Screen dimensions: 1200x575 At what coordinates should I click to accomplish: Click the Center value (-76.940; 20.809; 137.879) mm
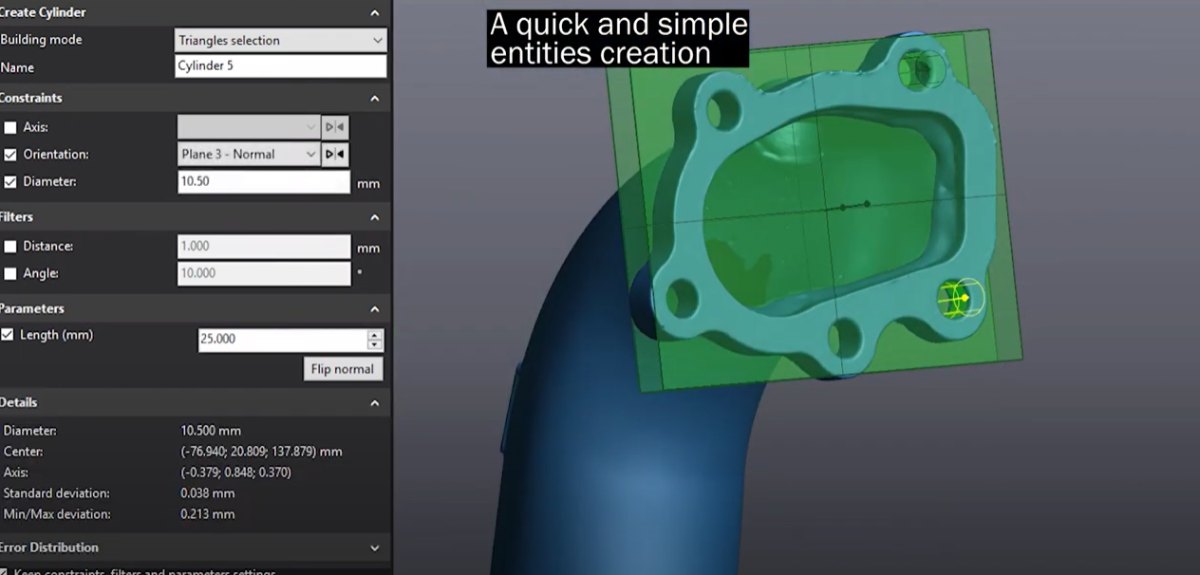pos(262,452)
